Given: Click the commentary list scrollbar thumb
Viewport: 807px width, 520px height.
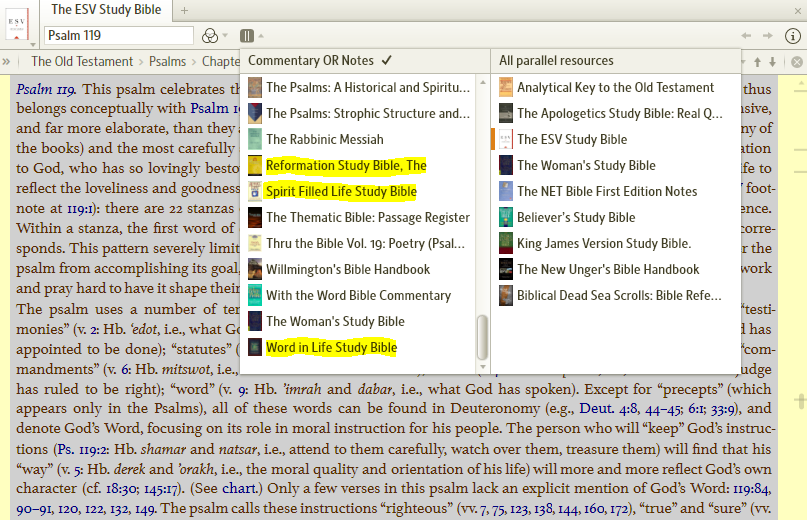Looking at the screenshot, I should coord(482,337).
